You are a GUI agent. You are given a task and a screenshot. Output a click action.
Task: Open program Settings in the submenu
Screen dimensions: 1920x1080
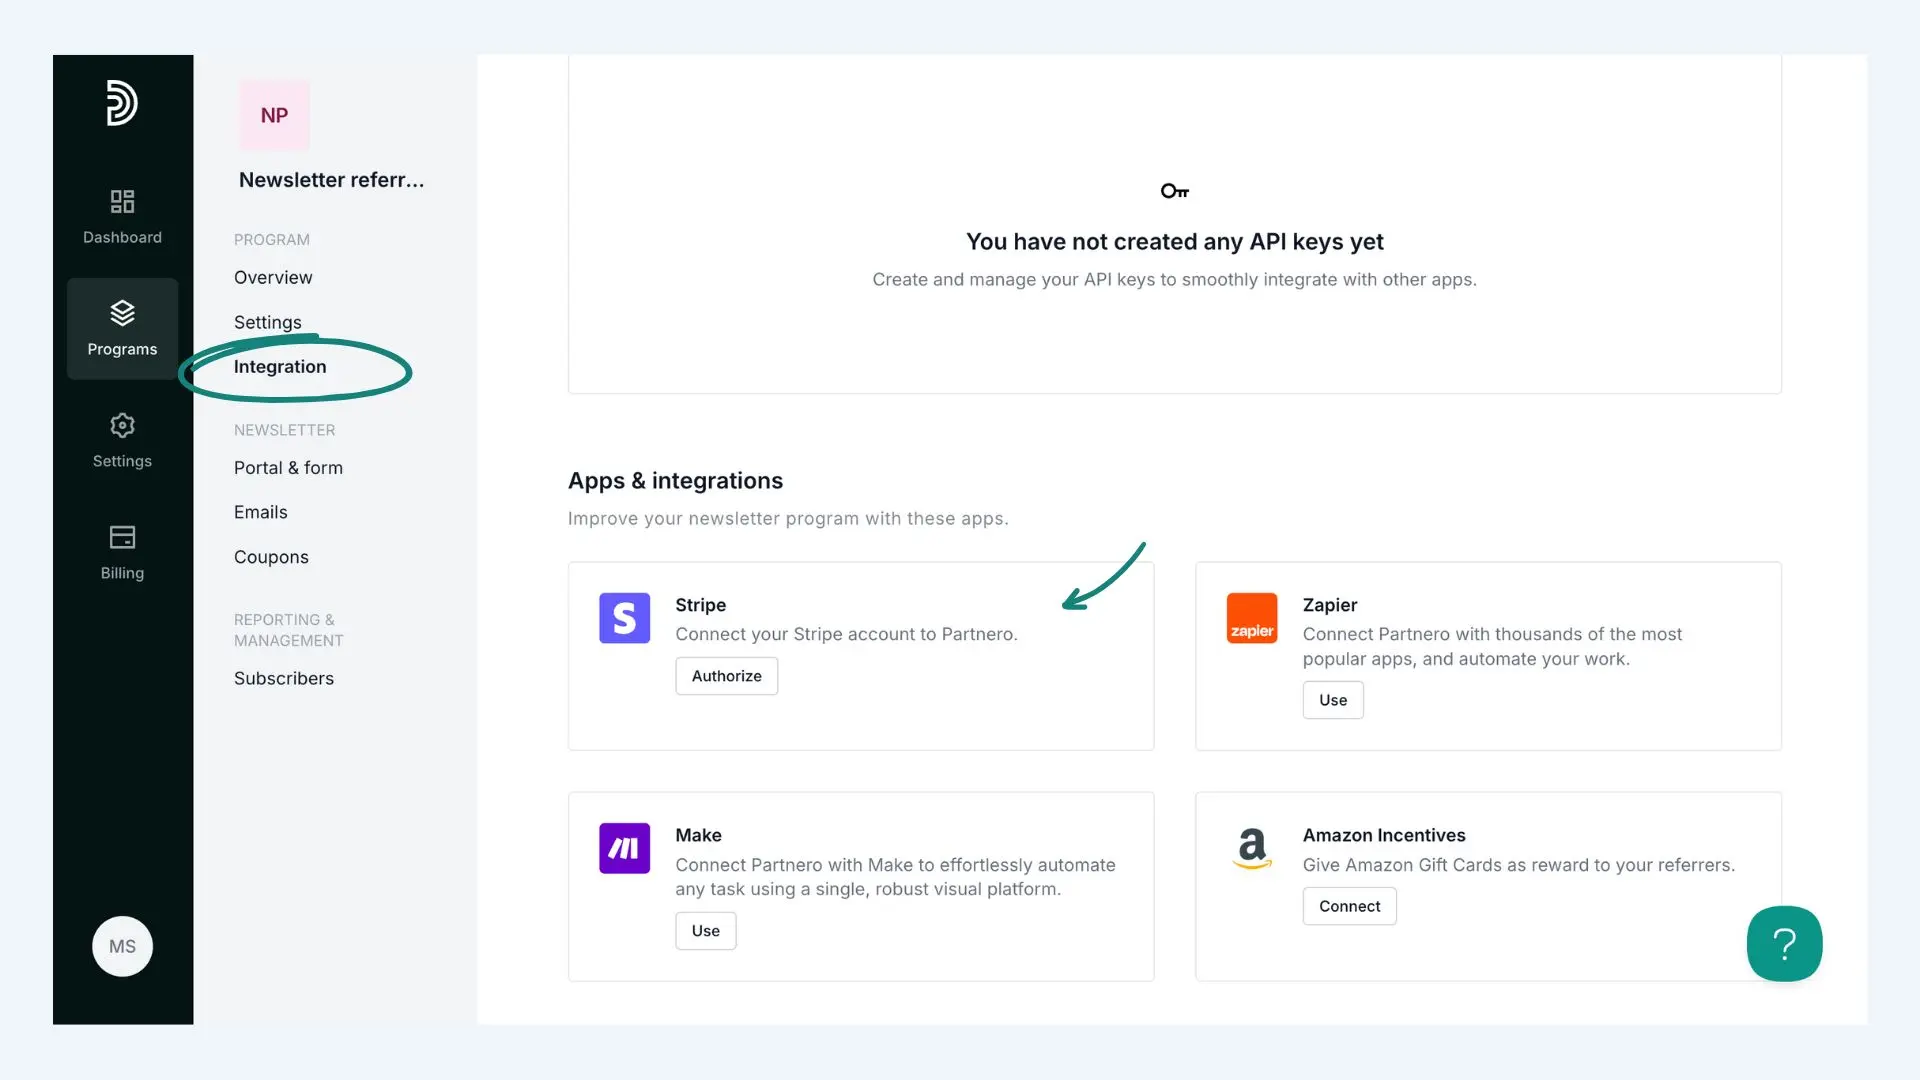click(x=267, y=322)
